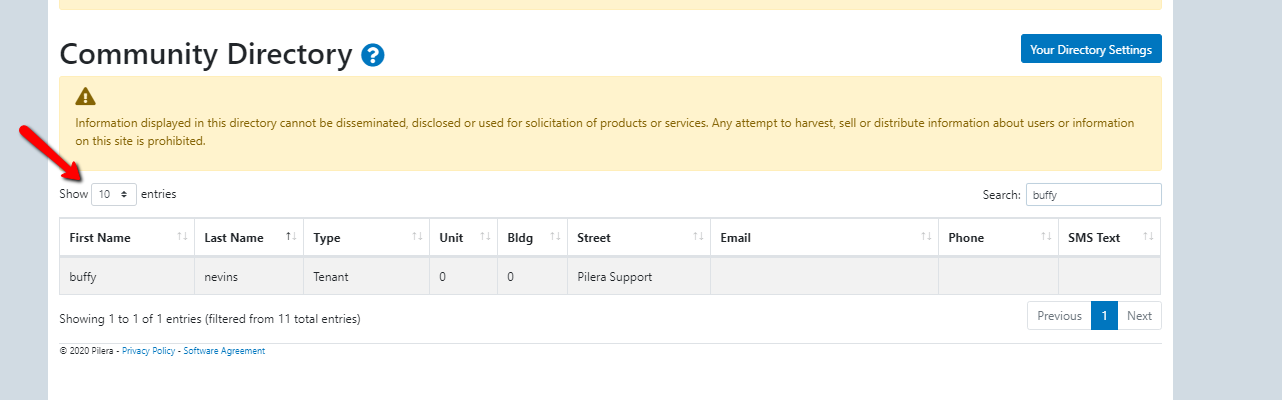Sort by Phone column arrows
The height and width of the screenshot is (400, 1282).
click(x=1045, y=237)
